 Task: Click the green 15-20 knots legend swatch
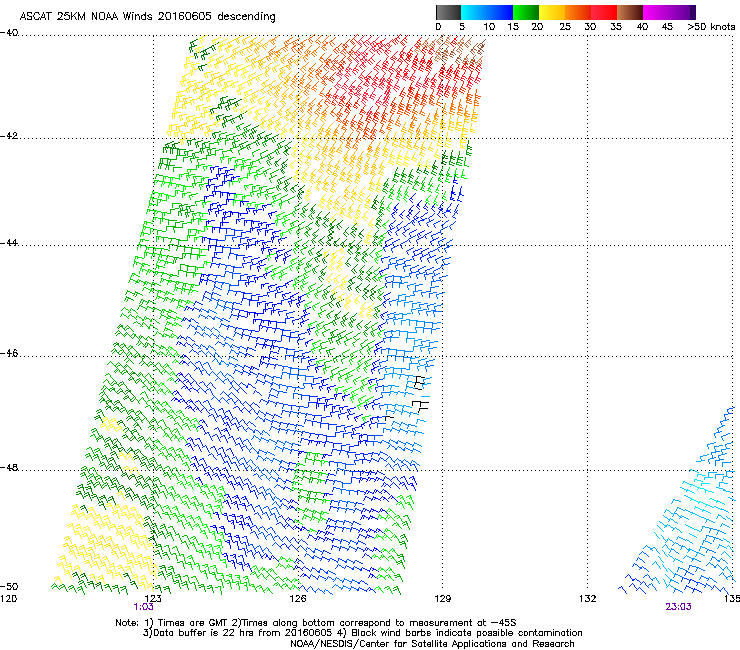526,12
